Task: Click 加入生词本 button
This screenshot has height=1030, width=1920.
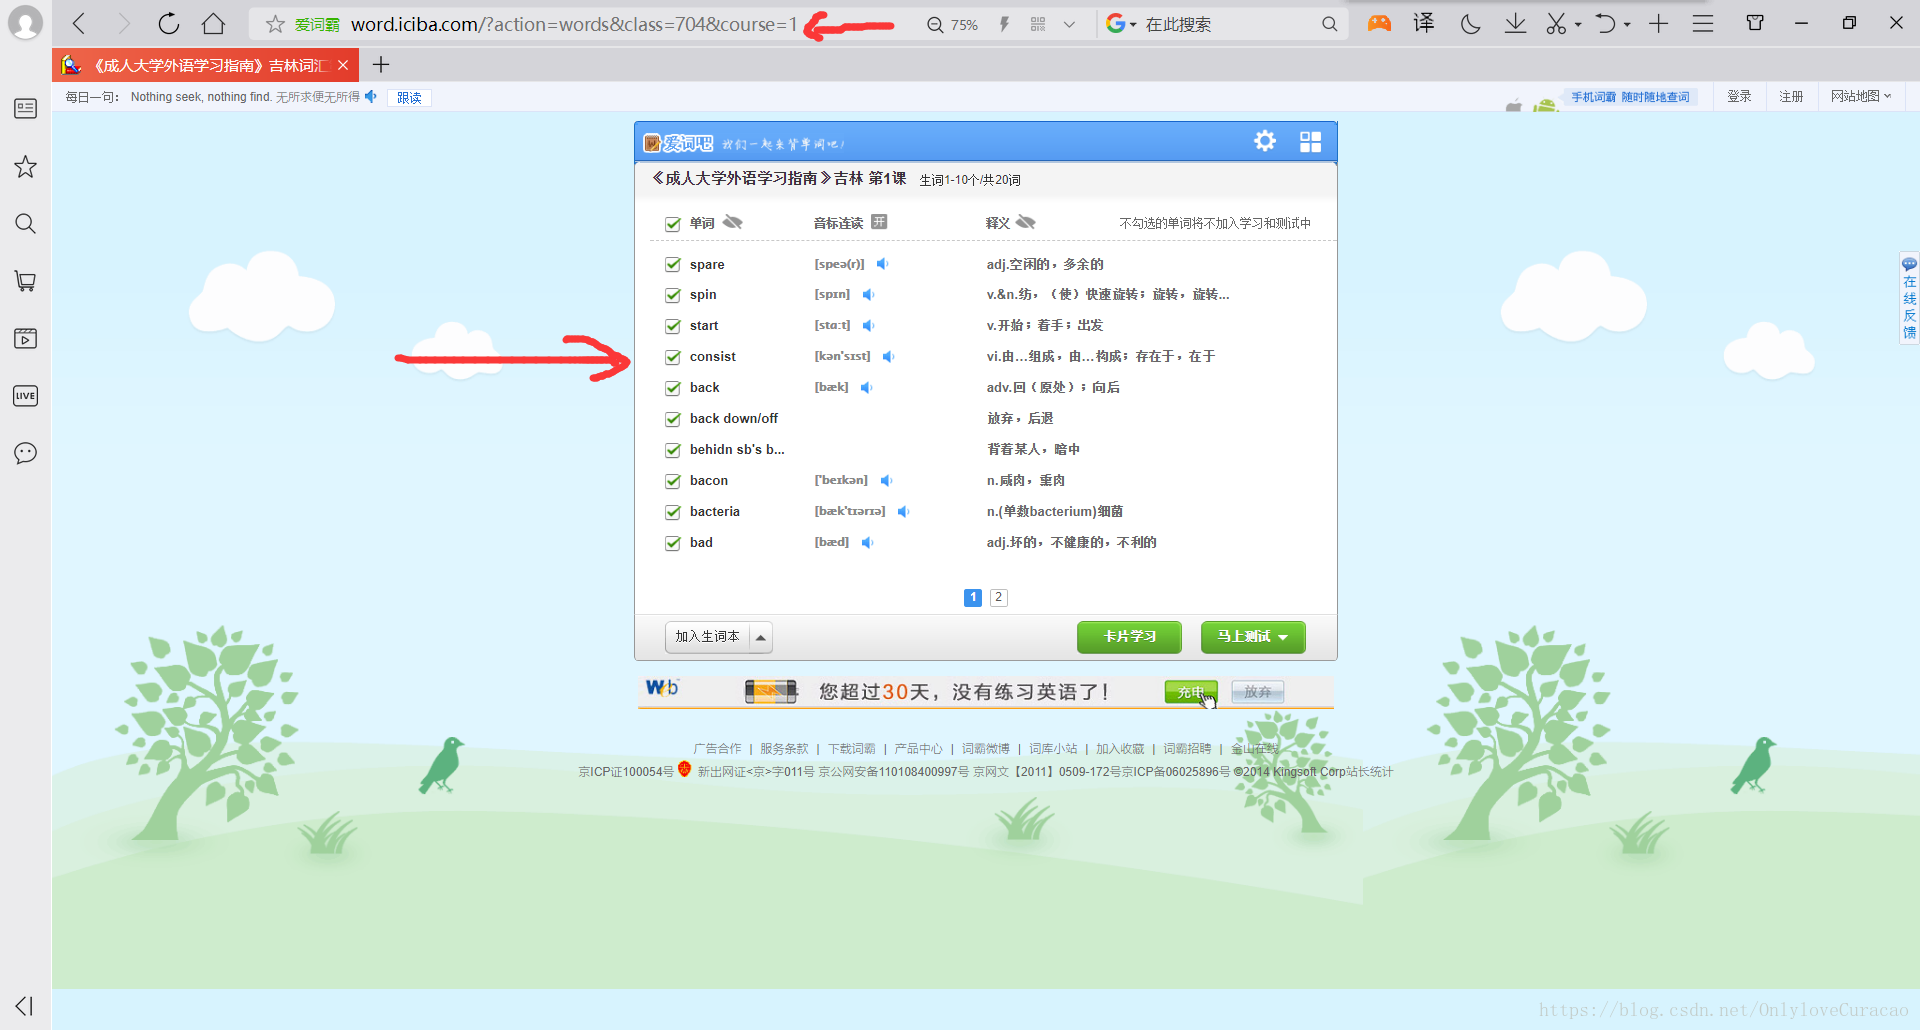Action: coord(707,637)
